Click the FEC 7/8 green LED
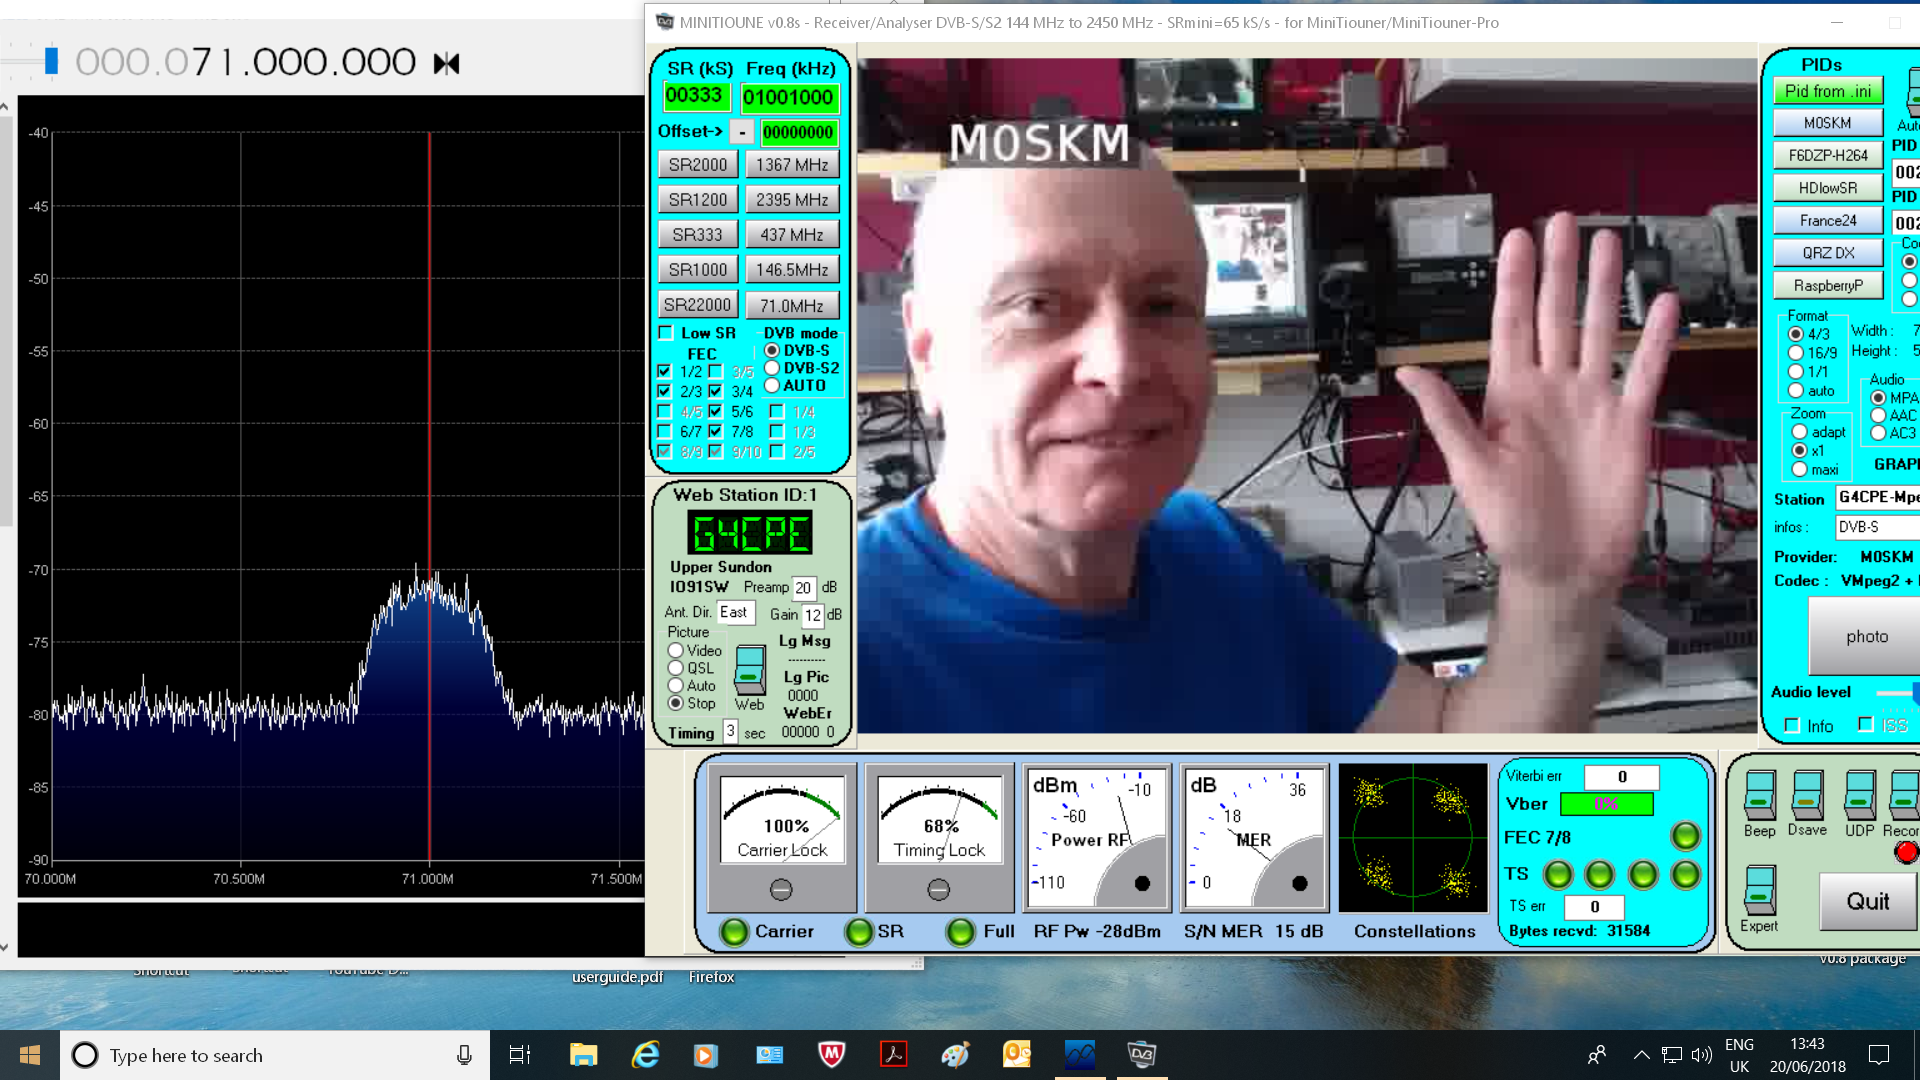Screen dimensions: 1920x1080 (1685, 835)
